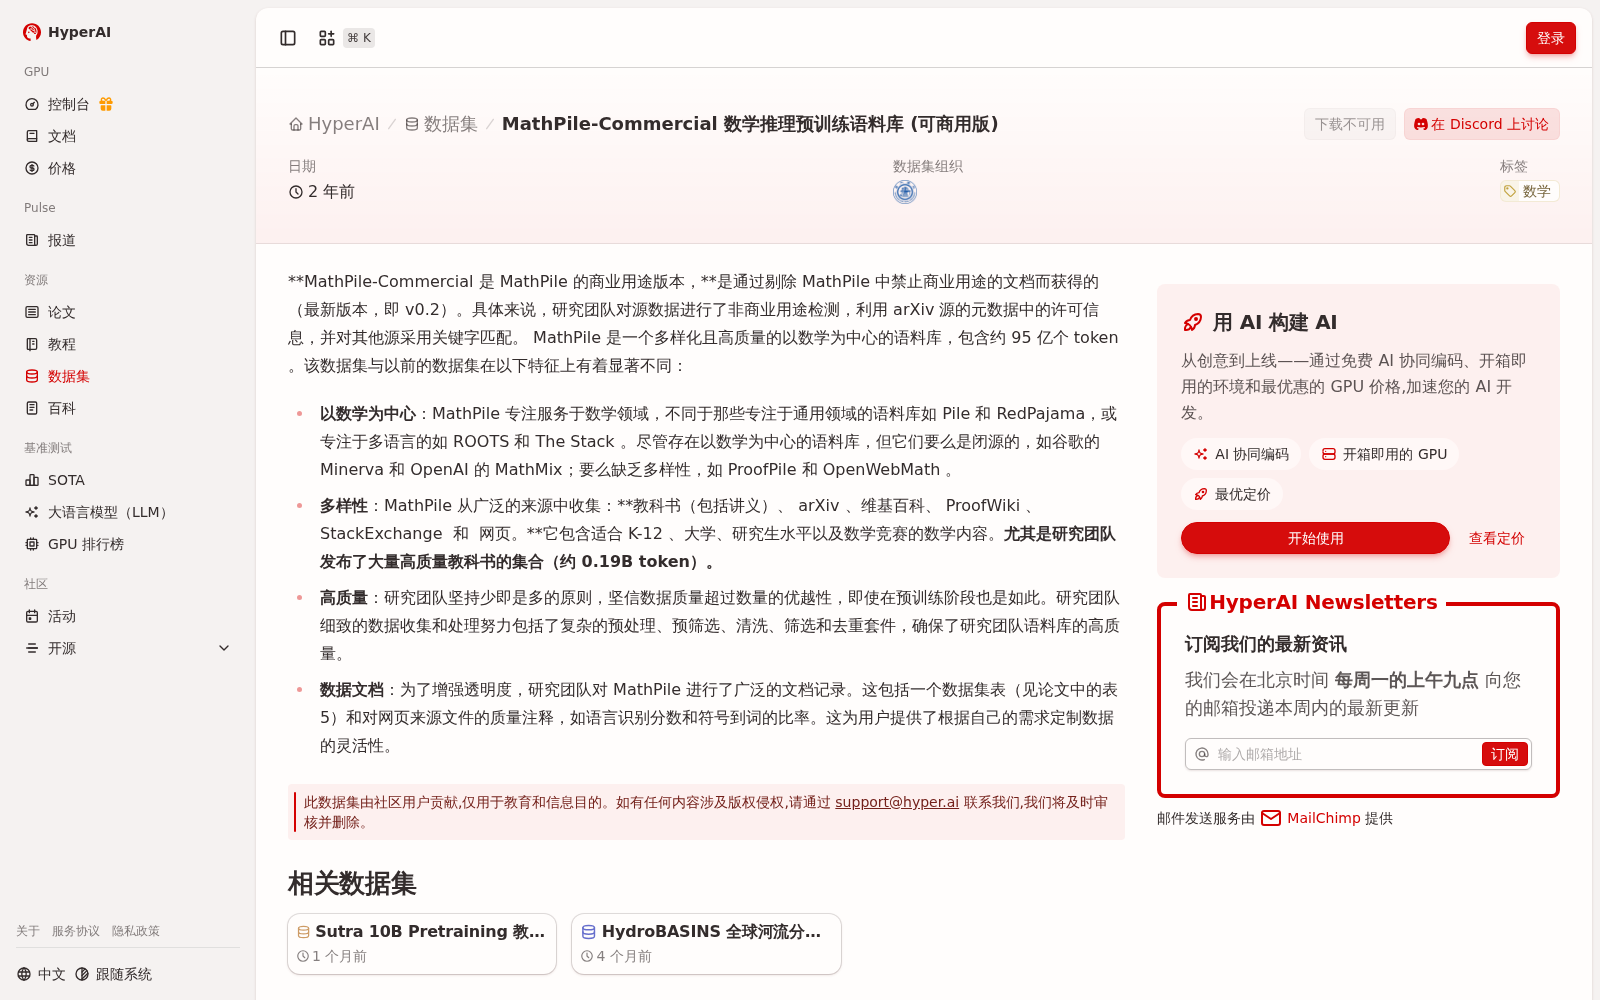Toggle sidebar panel icon in top bar
The image size is (1600, 1000).
pos(288,38)
